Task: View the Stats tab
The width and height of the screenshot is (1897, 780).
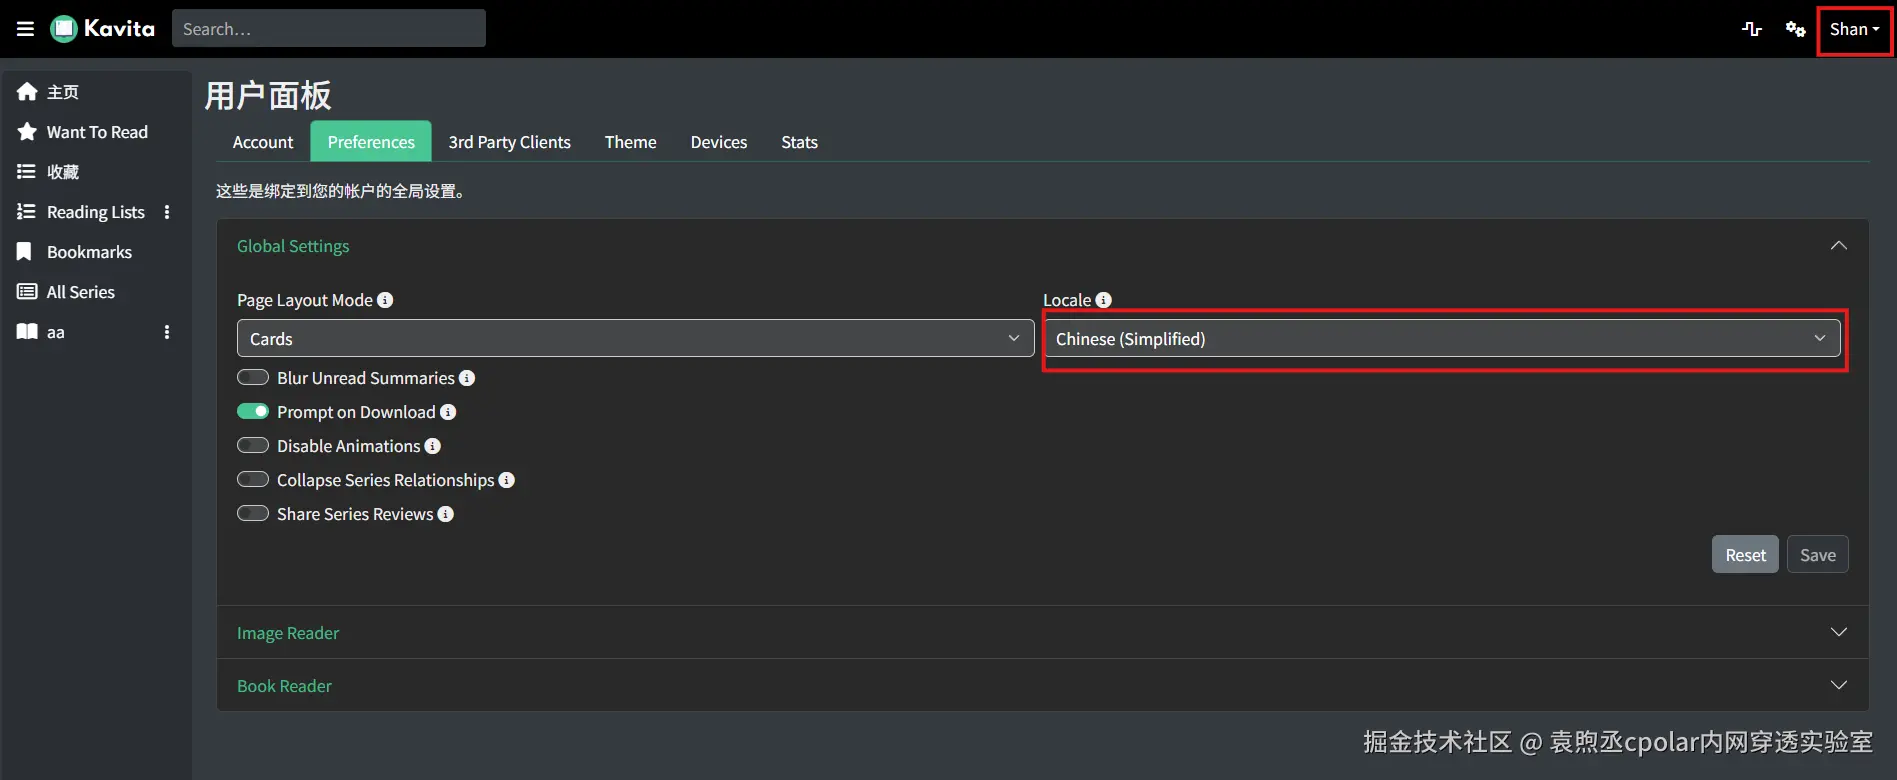Action: click(800, 142)
